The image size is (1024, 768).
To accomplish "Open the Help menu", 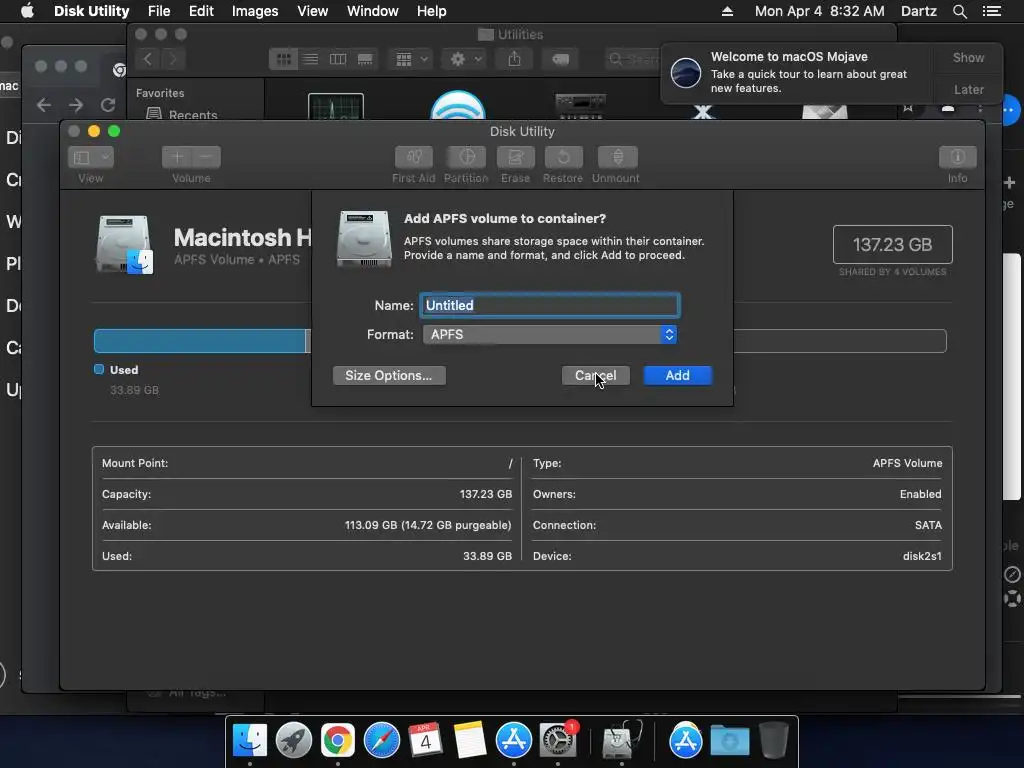I will point(432,11).
